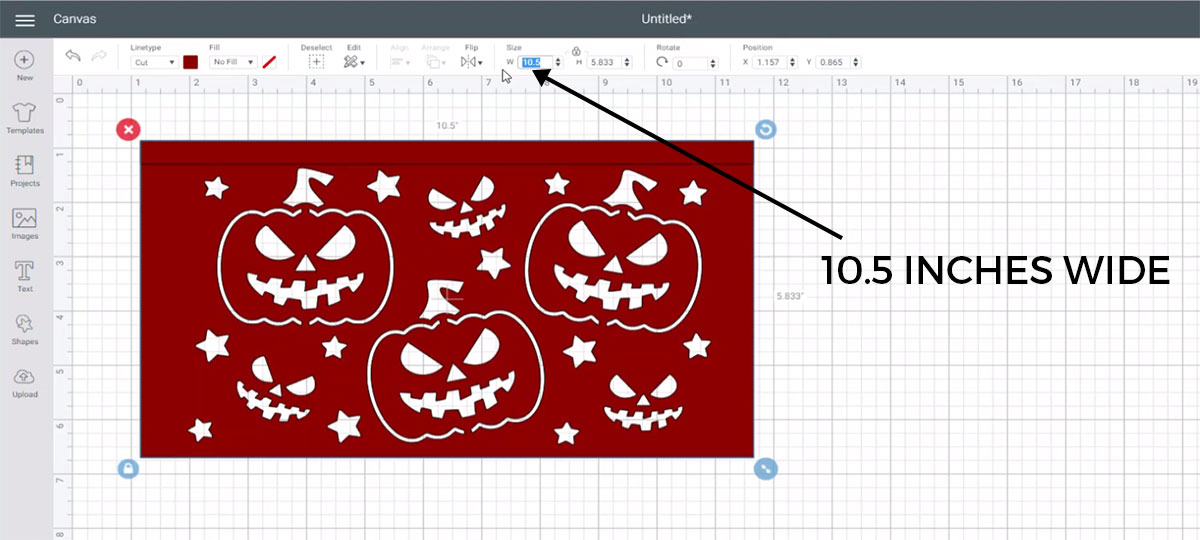Open the Templates panel

coord(25,118)
